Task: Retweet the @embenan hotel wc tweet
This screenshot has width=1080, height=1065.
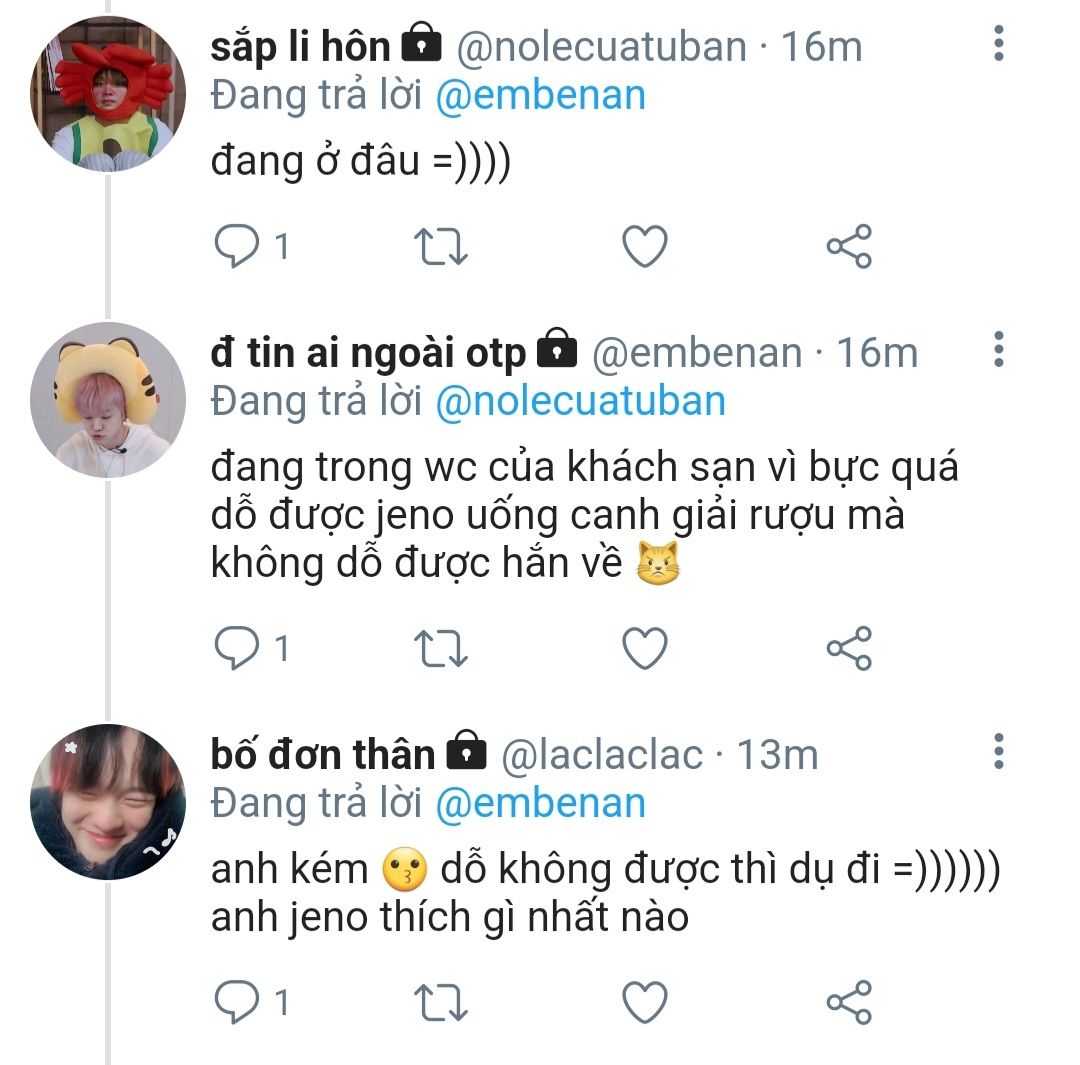Action: (441, 648)
